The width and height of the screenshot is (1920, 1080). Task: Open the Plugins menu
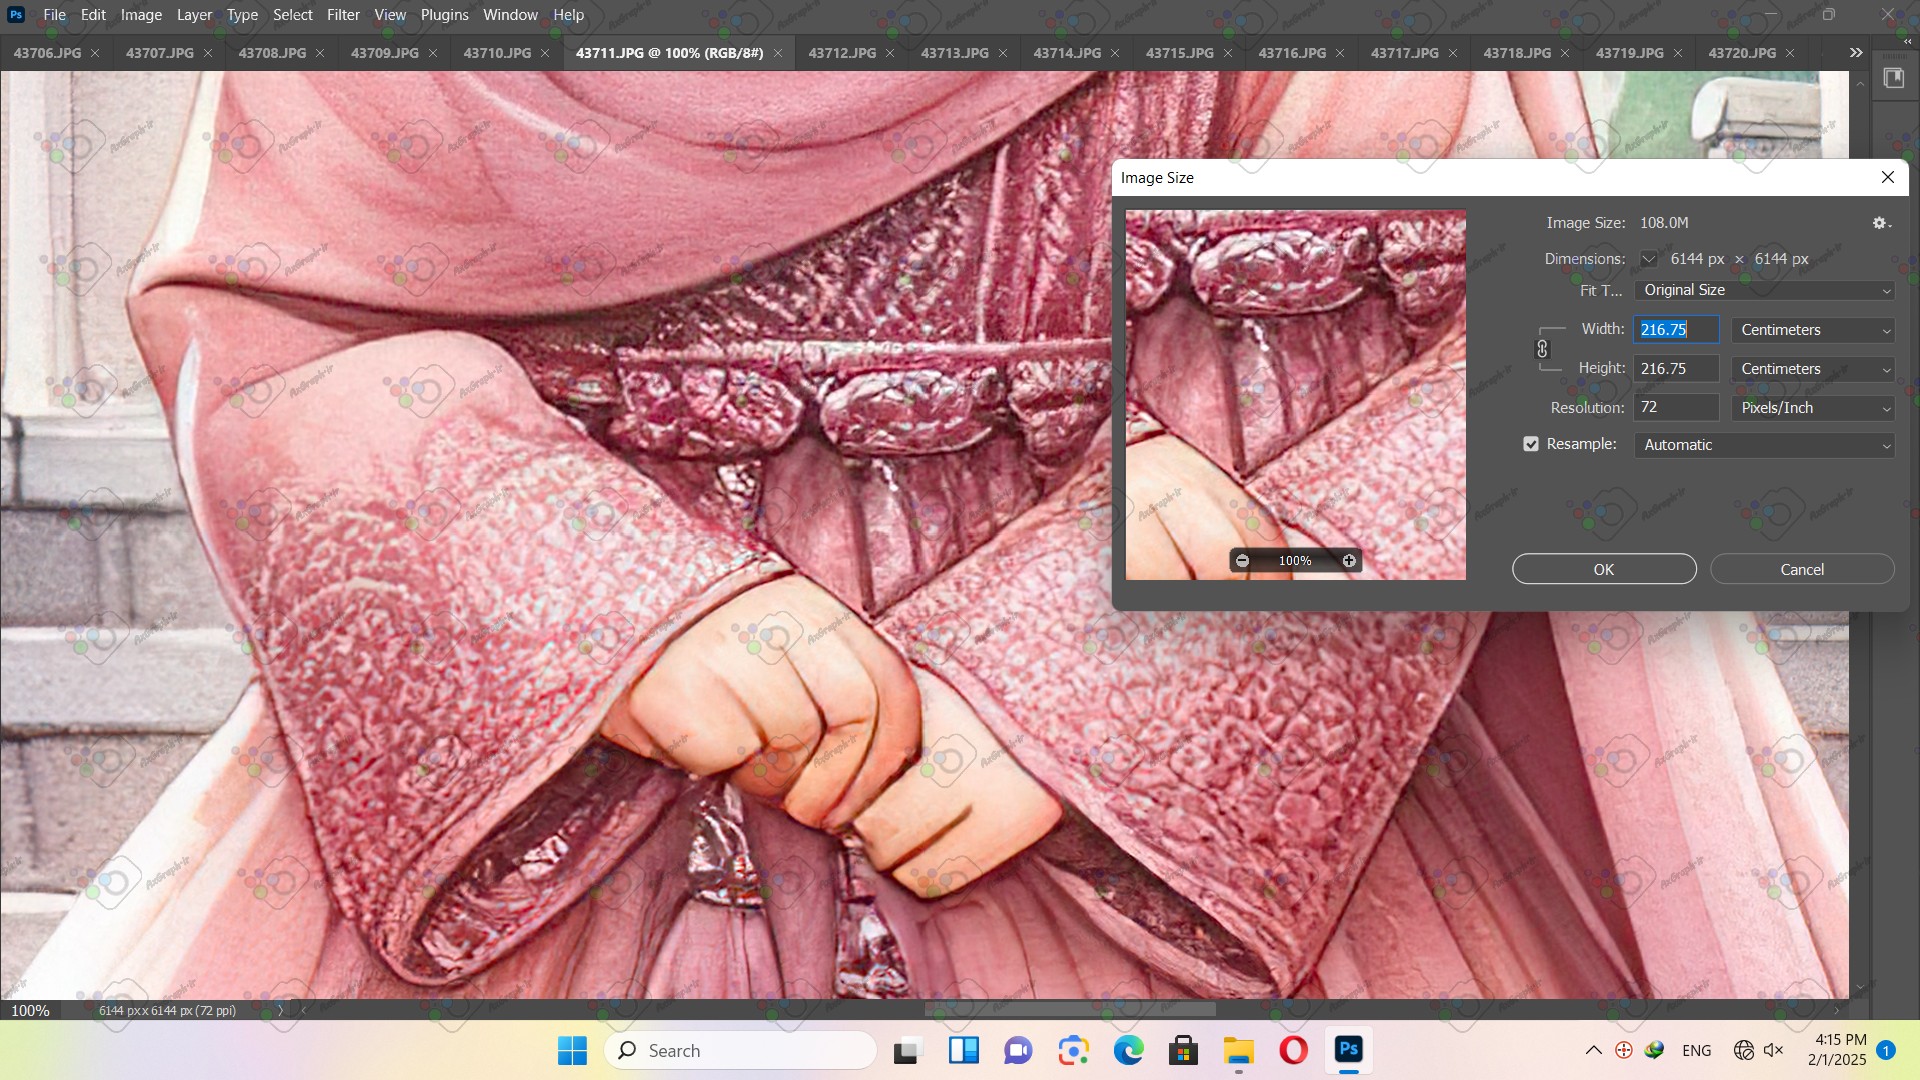coord(444,15)
